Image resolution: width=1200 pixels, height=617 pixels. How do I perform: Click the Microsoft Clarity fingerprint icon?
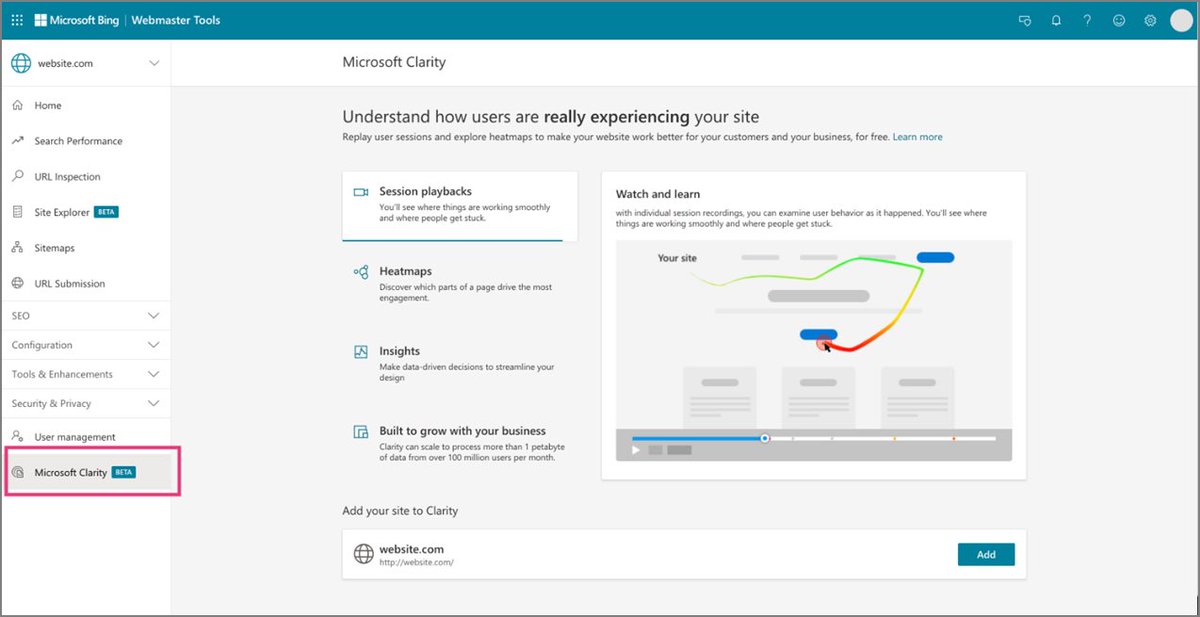pos(17,472)
